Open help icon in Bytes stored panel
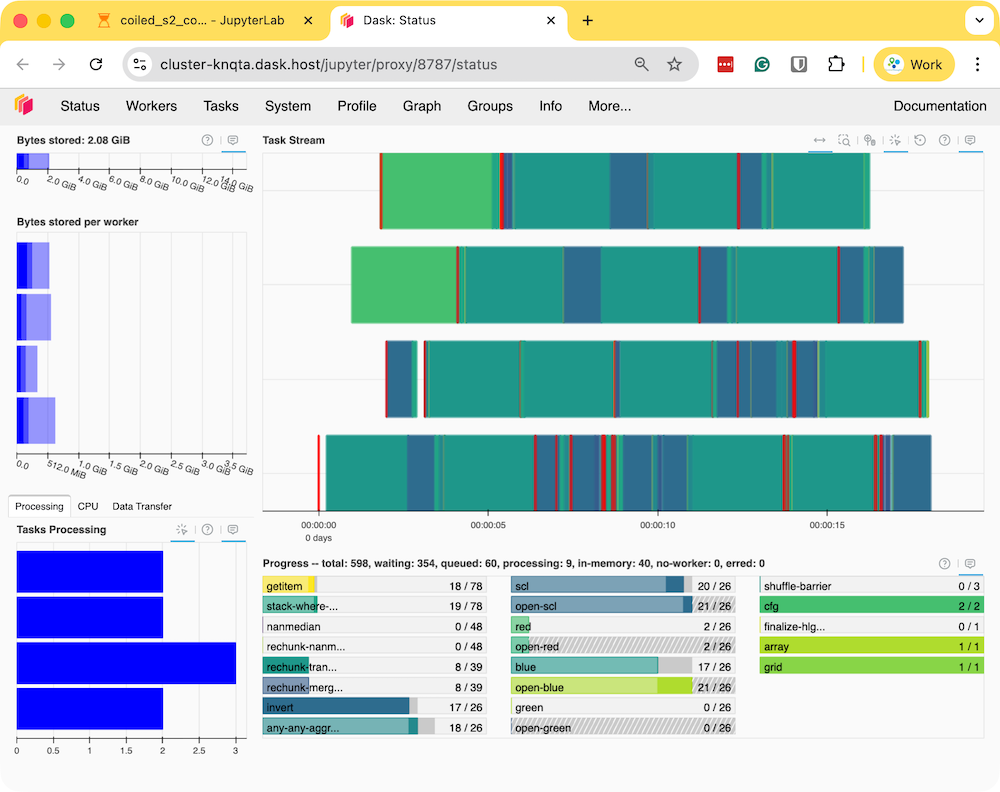The image size is (1000, 792). [207, 141]
